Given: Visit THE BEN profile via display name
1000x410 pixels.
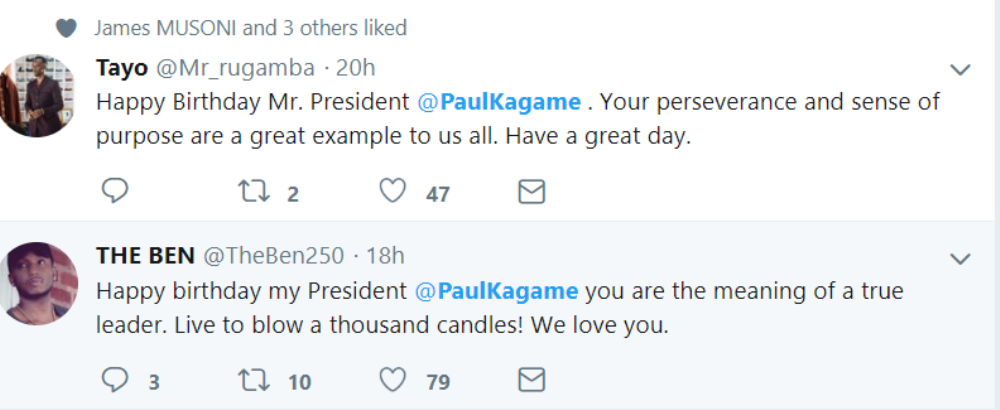Looking at the screenshot, I should point(145,256).
